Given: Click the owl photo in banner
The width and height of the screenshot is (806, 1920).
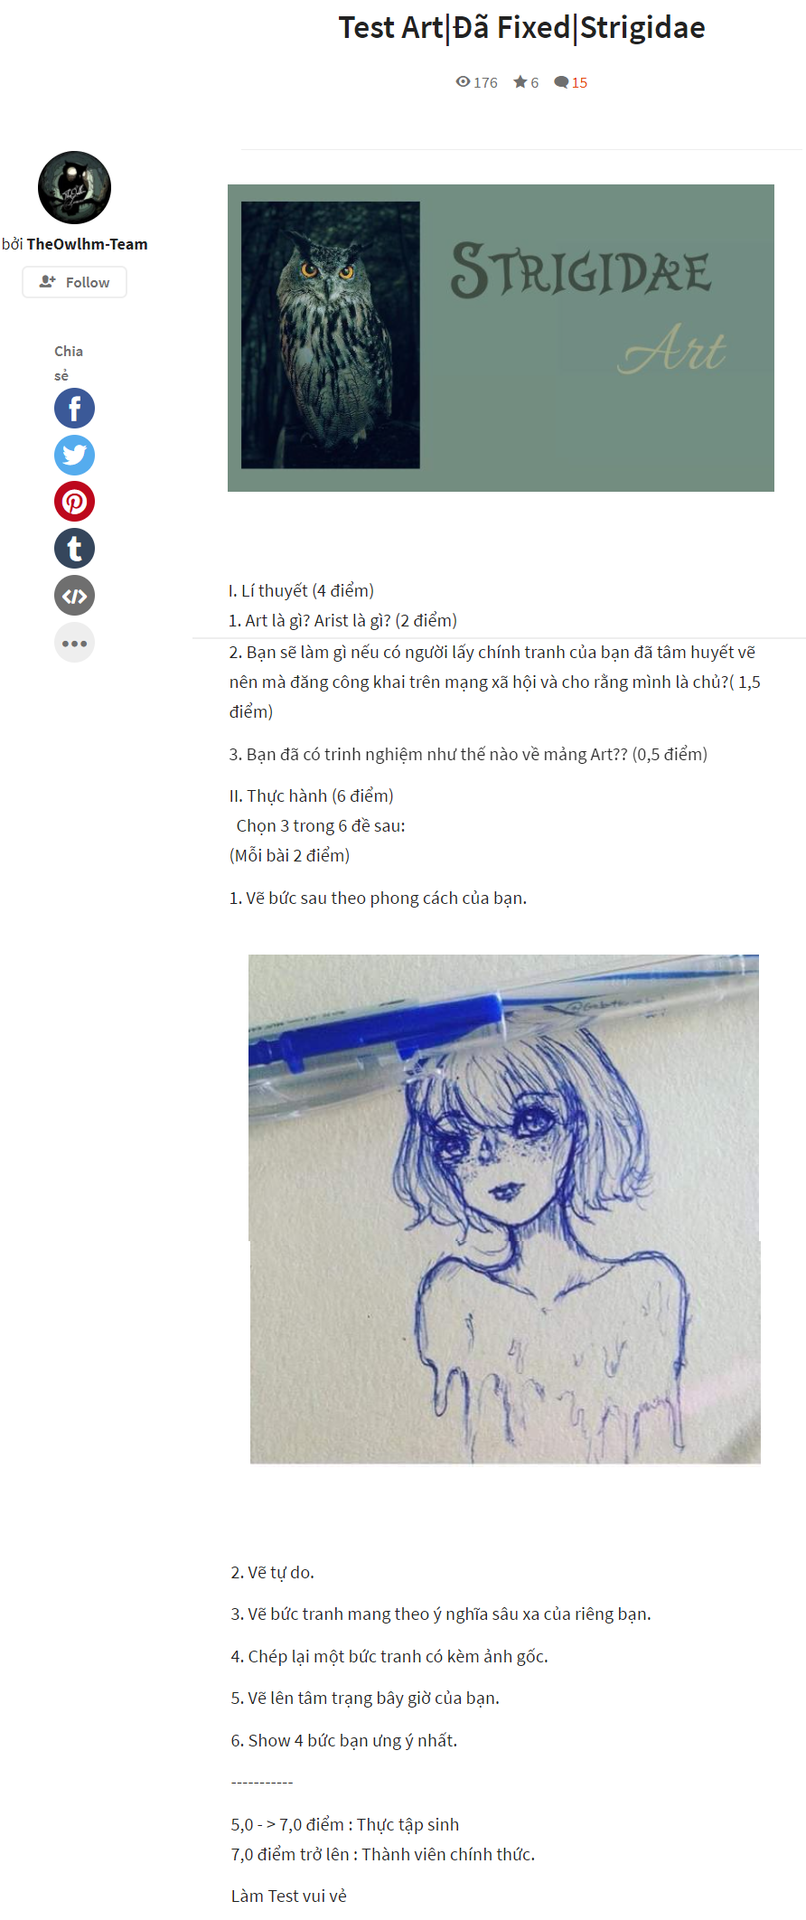Looking at the screenshot, I should [x=331, y=335].
